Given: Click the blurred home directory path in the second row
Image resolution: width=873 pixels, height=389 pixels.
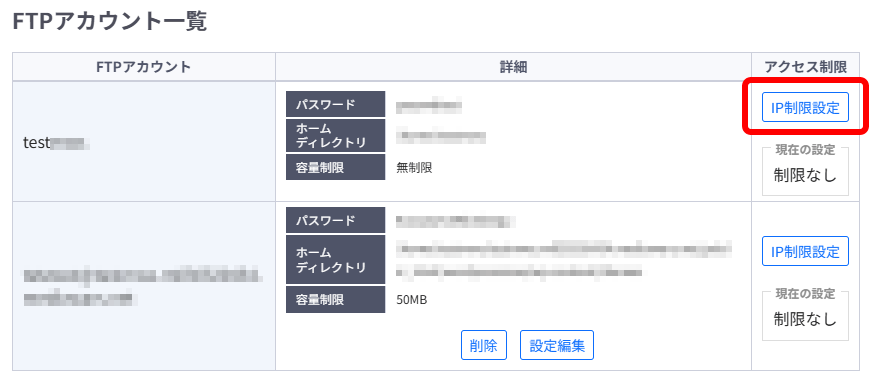Looking at the screenshot, I should point(565,259).
